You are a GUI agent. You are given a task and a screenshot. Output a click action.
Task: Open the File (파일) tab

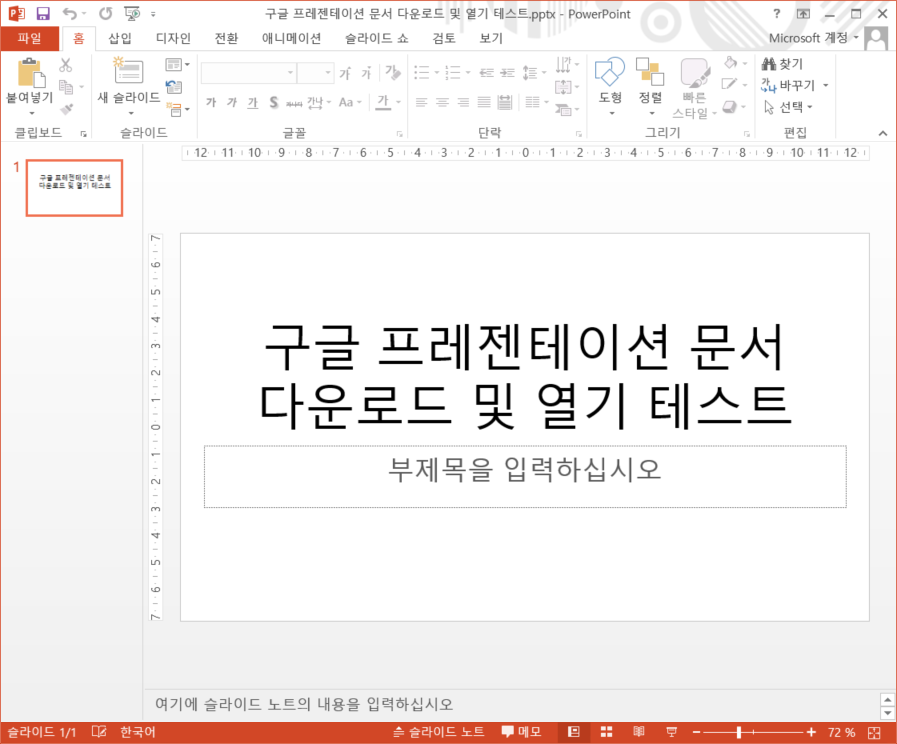click(29, 38)
